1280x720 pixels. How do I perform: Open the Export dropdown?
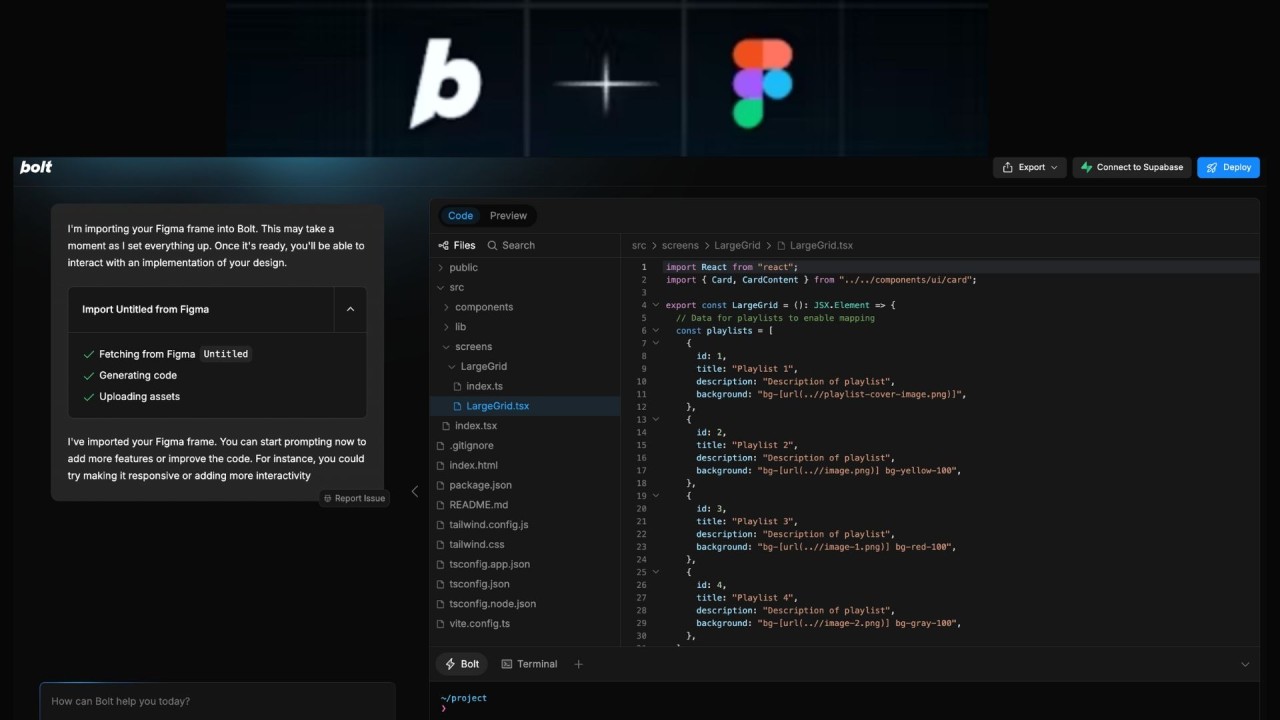click(x=1029, y=167)
